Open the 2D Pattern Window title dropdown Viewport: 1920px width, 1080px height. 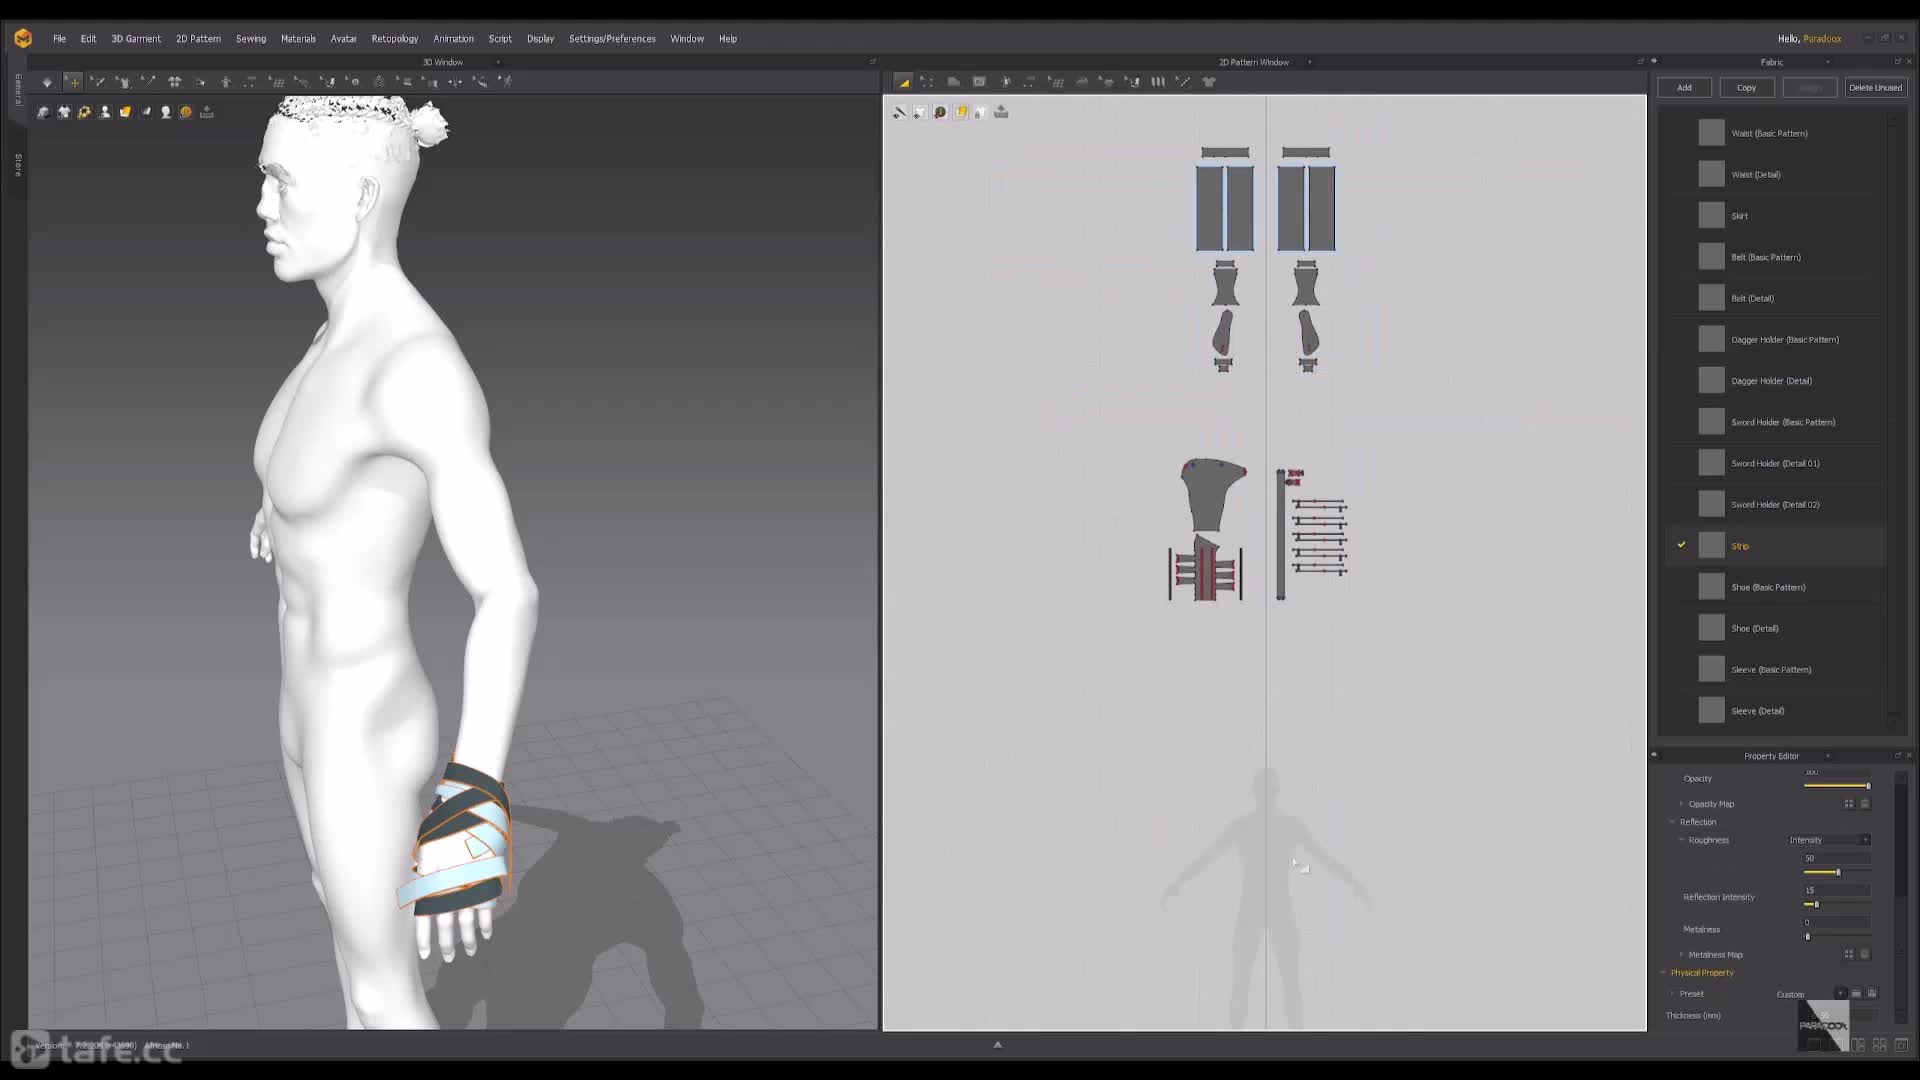pyautogui.click(x=1310, y=62)
